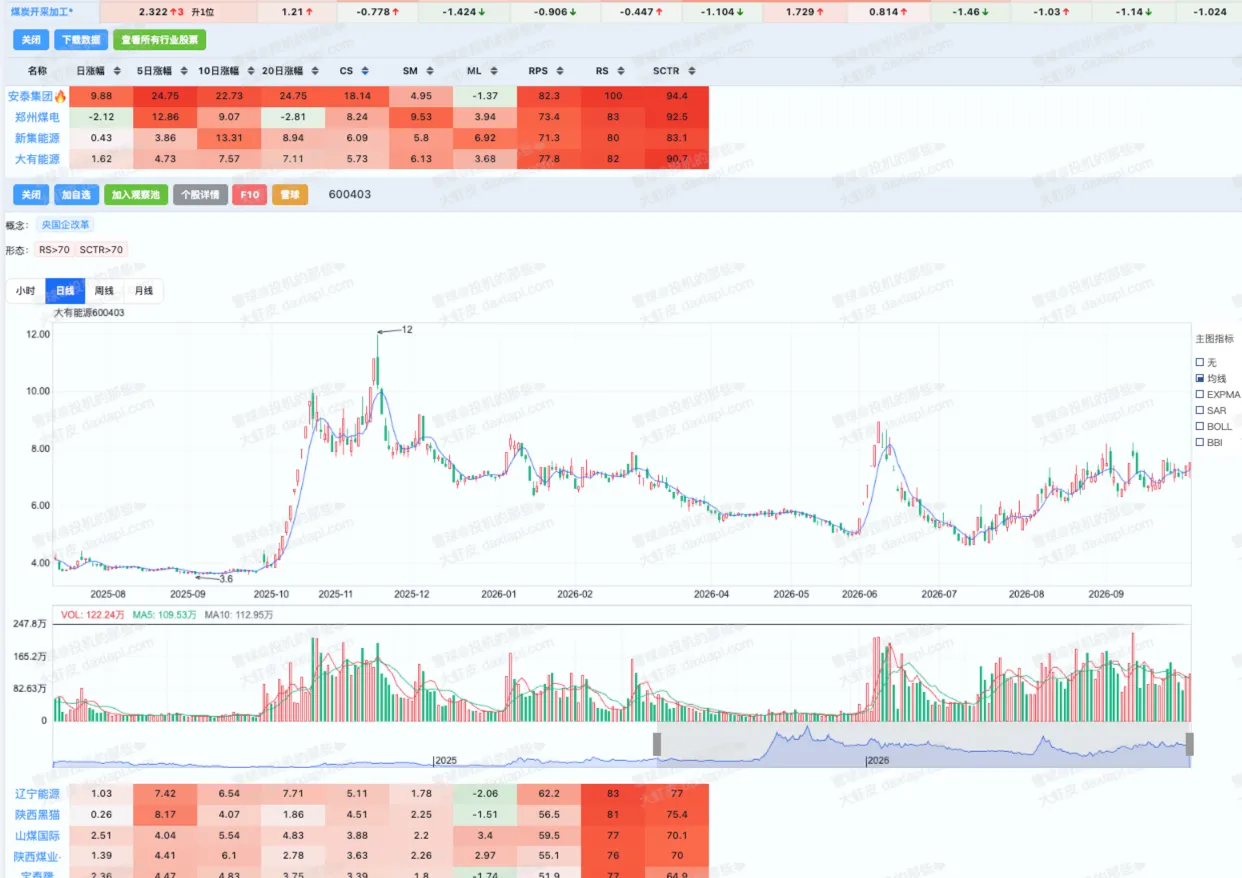Click the 加入观察池 button
1242x878 pixels.
[x=136, y=194]
